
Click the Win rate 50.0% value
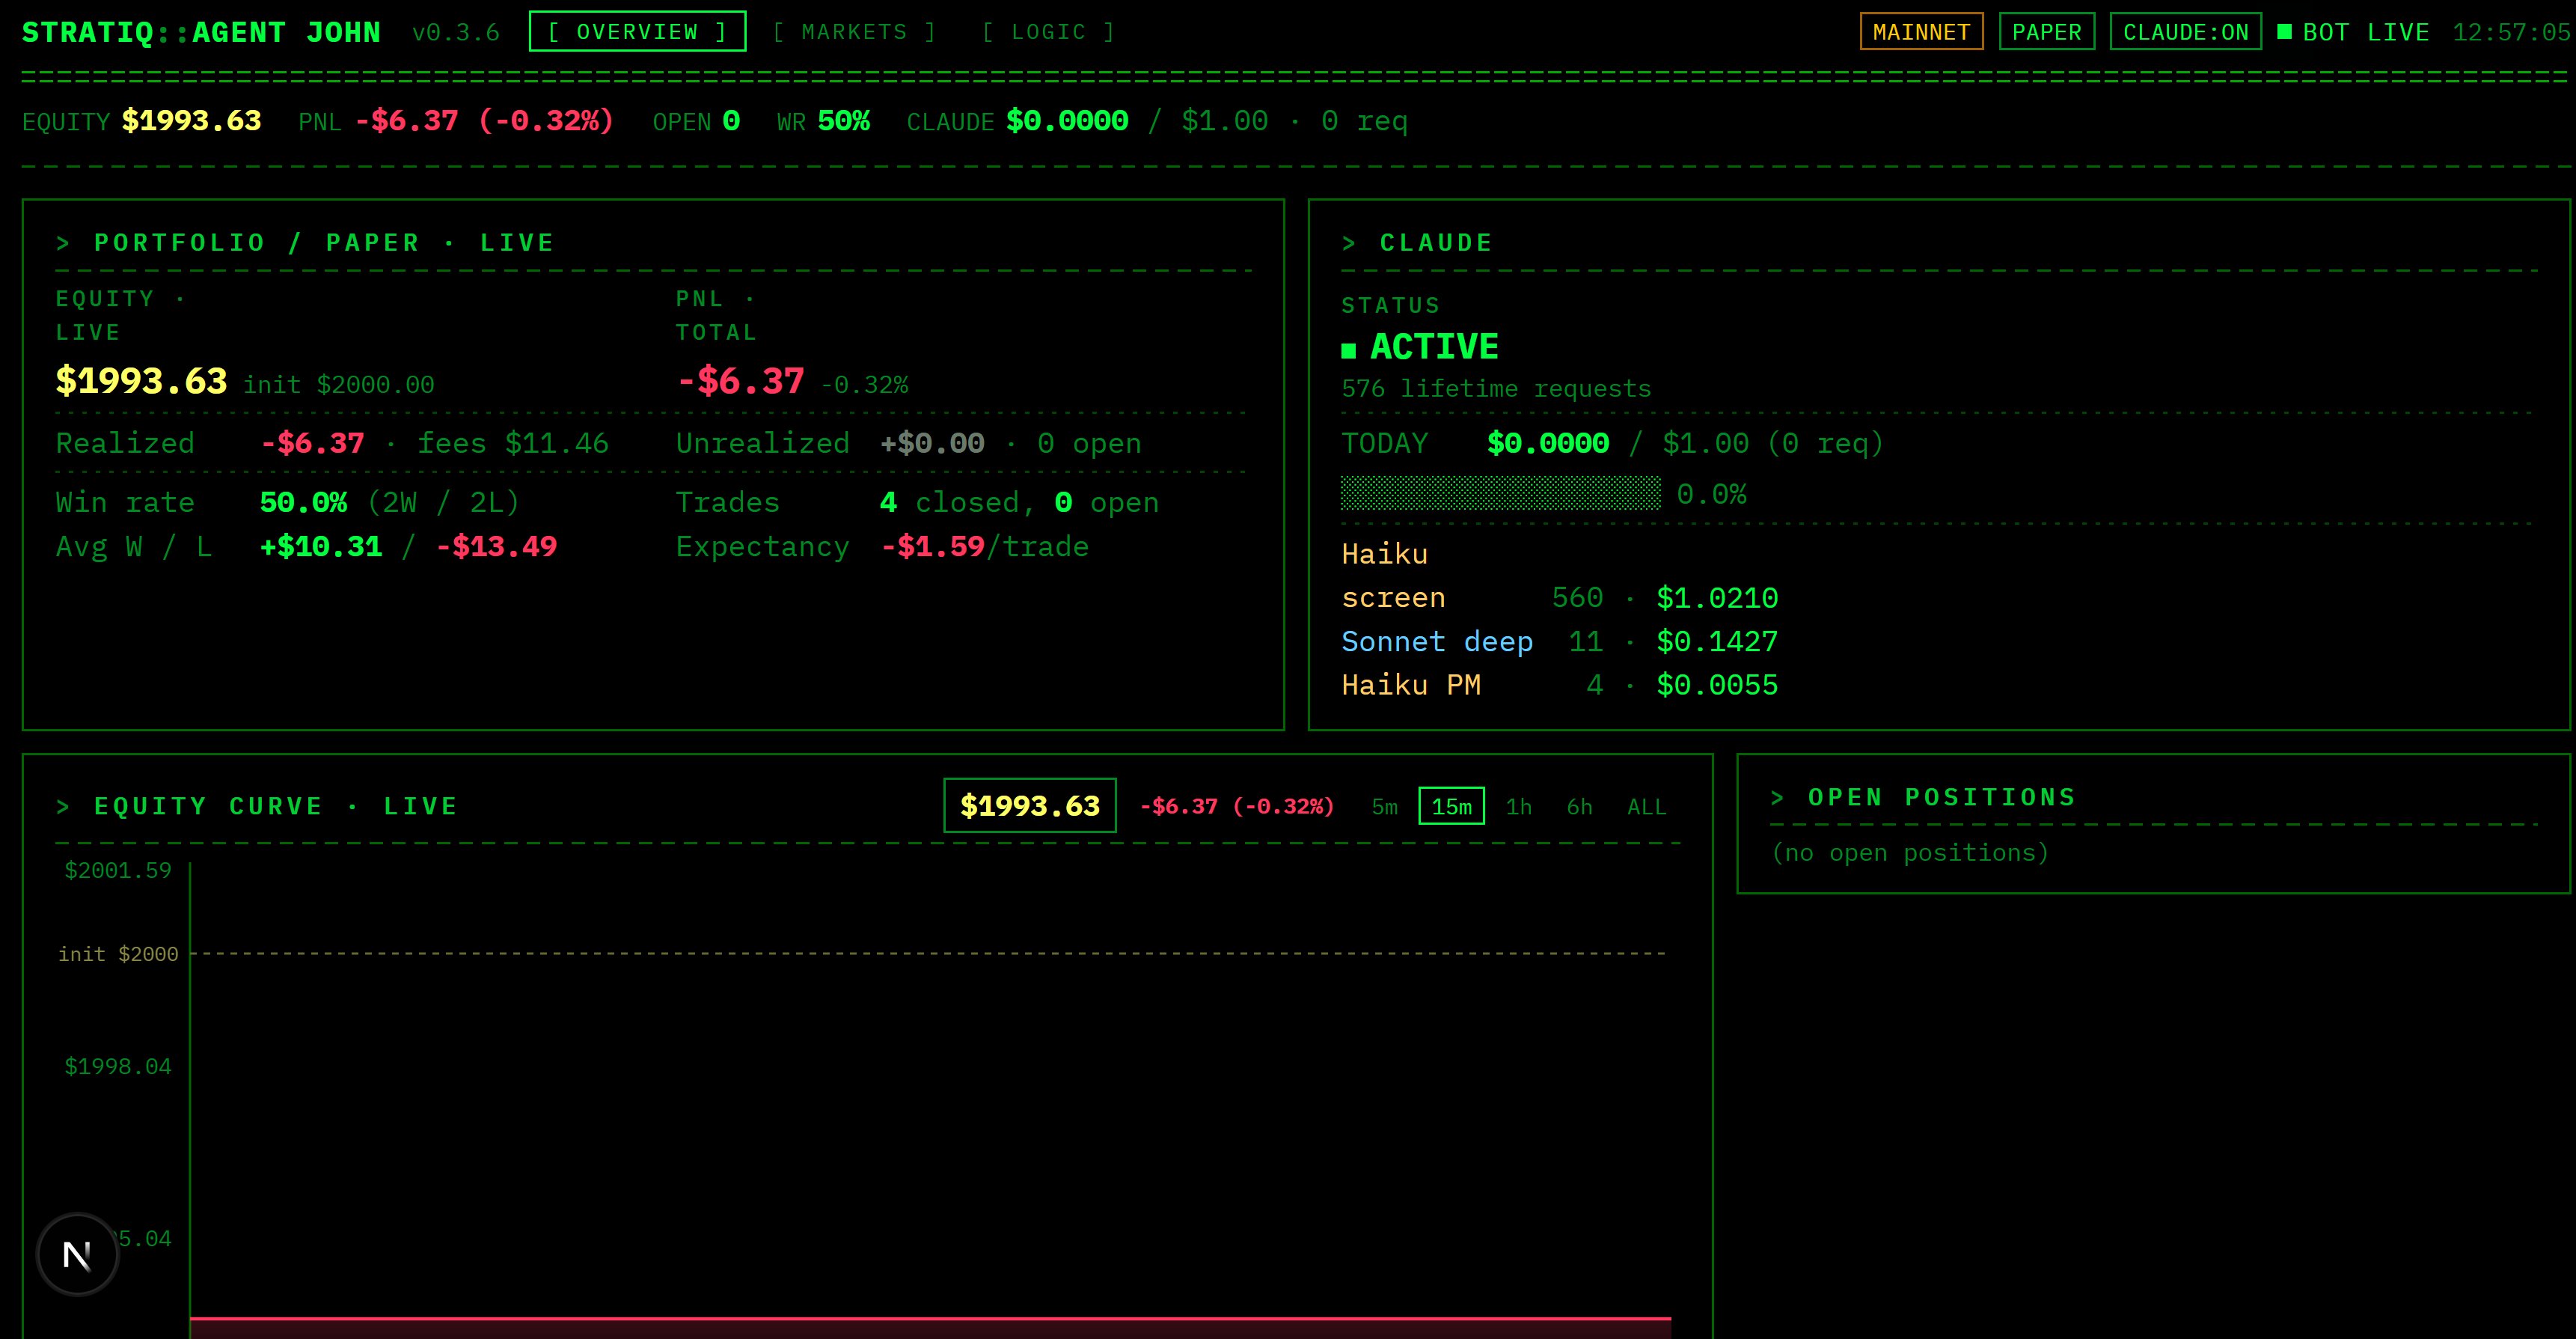pos(303,502)
